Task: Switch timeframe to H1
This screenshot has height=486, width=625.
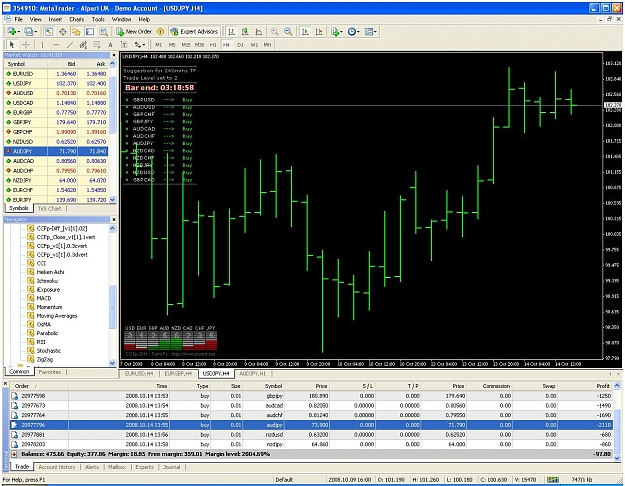Action: coord(213,45)
